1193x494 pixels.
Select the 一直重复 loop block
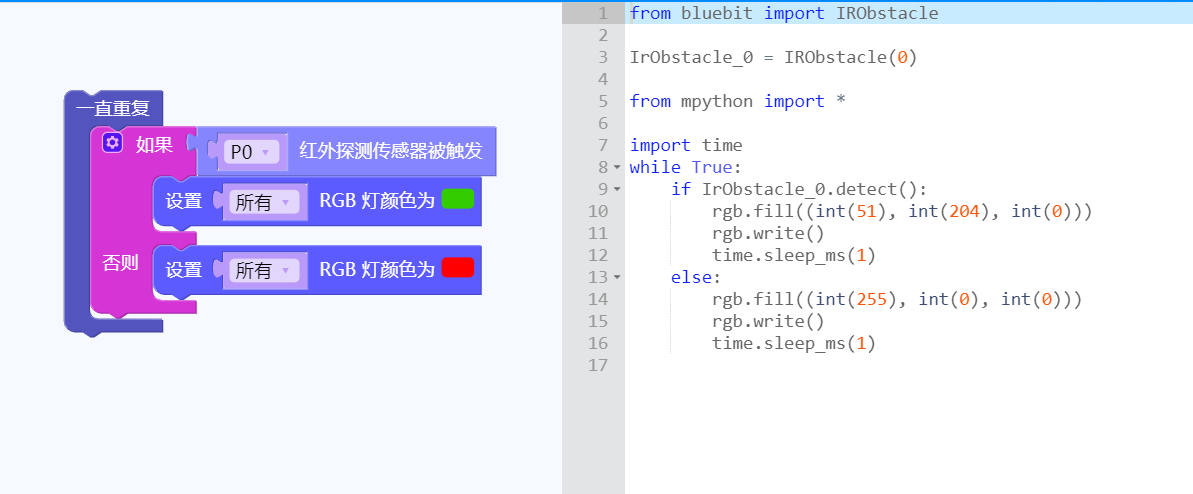[112, 108]
